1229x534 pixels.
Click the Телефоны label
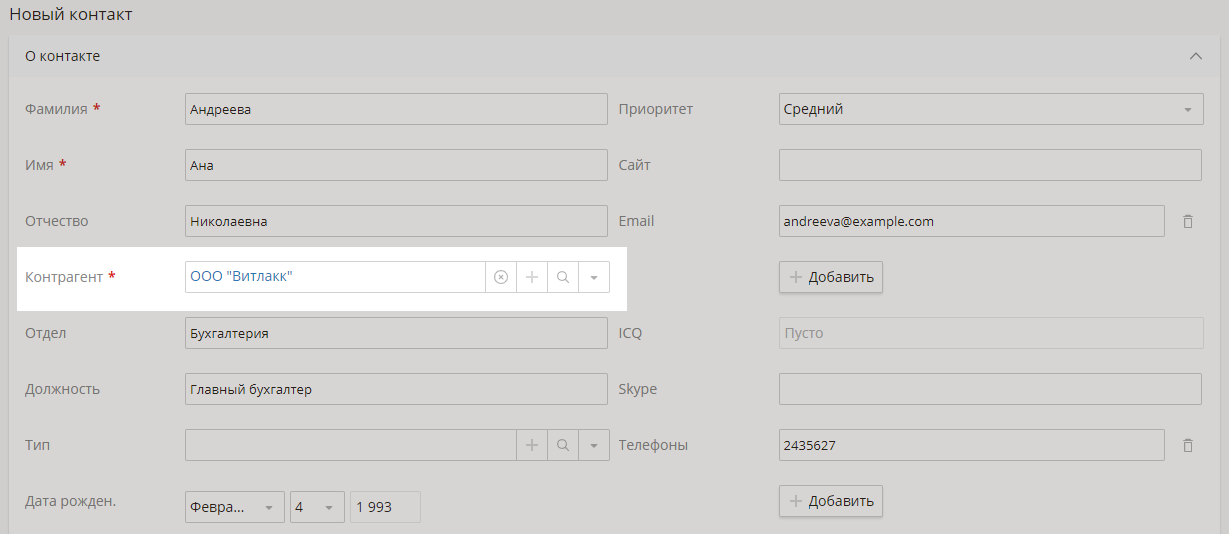coord(653,445)
